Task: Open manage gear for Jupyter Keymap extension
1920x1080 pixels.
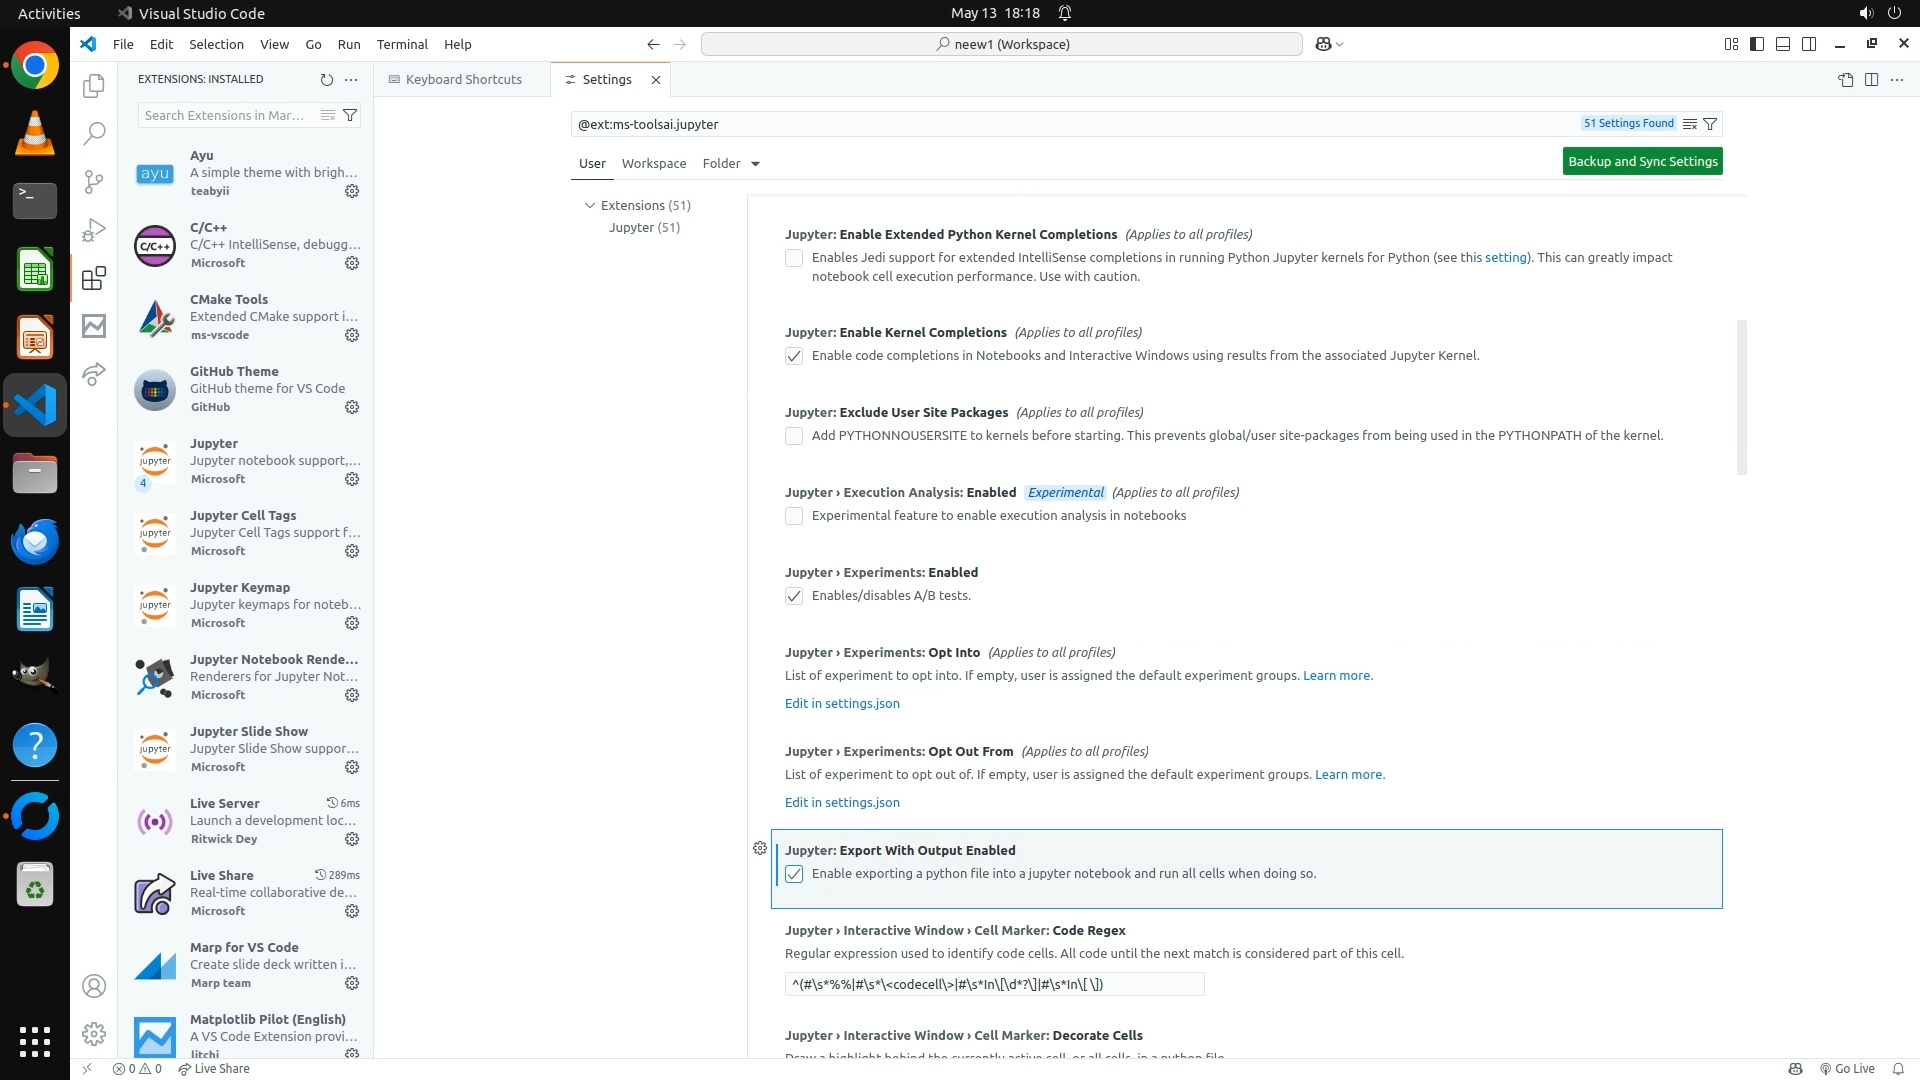Action: point(352,623)
